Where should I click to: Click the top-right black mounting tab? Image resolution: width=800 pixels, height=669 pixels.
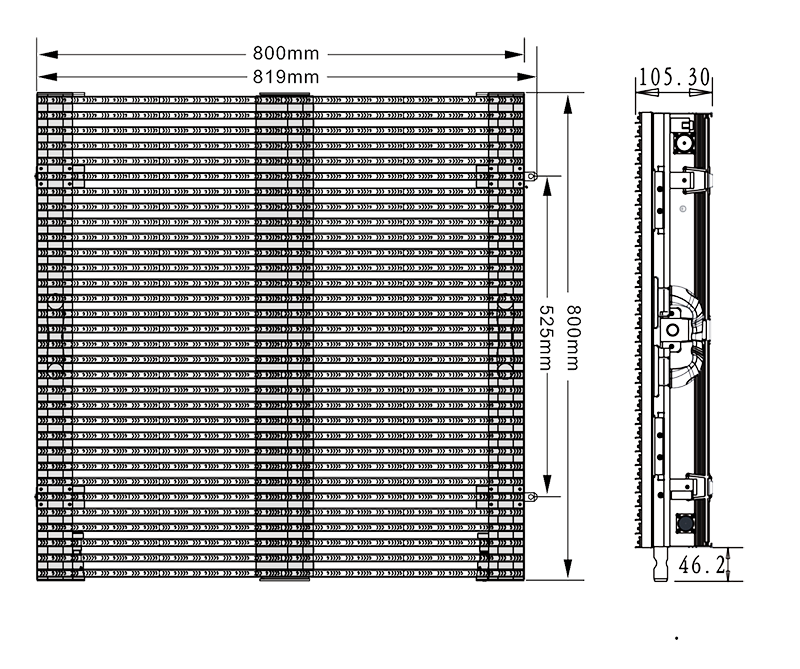click(481, 91)
